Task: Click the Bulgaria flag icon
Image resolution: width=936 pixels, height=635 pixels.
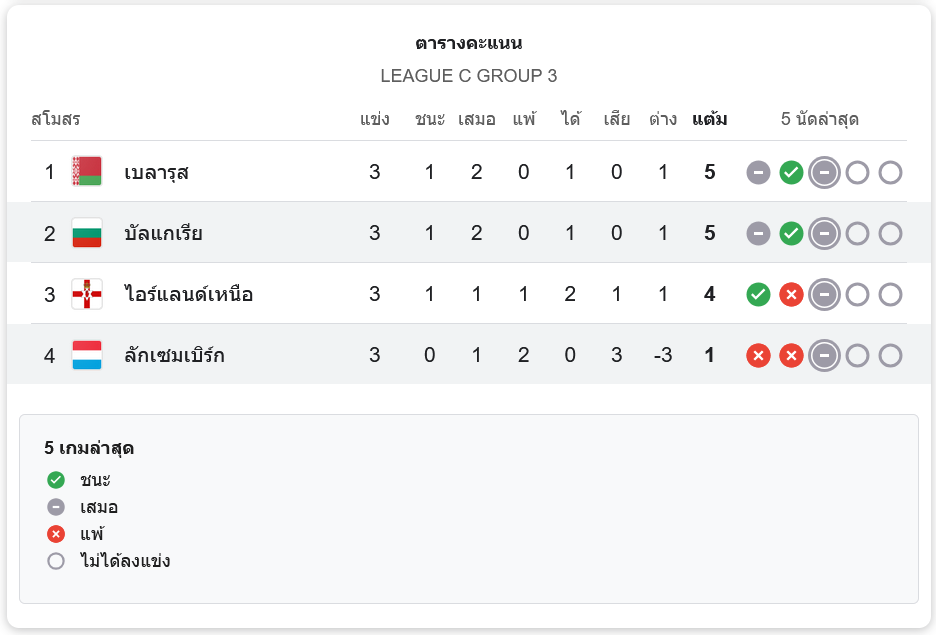Action: point(87,233)
